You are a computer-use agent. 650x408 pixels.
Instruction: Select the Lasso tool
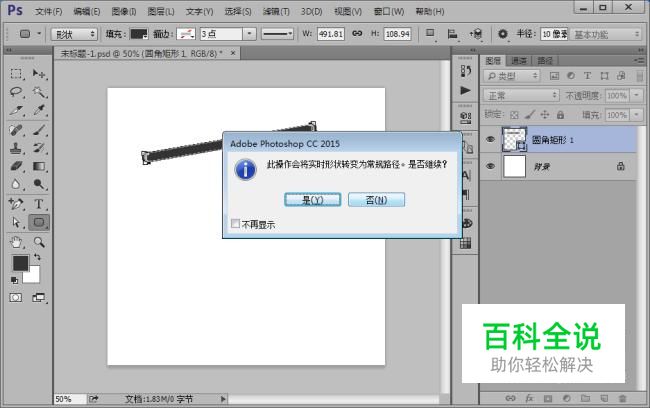(16, 92)
